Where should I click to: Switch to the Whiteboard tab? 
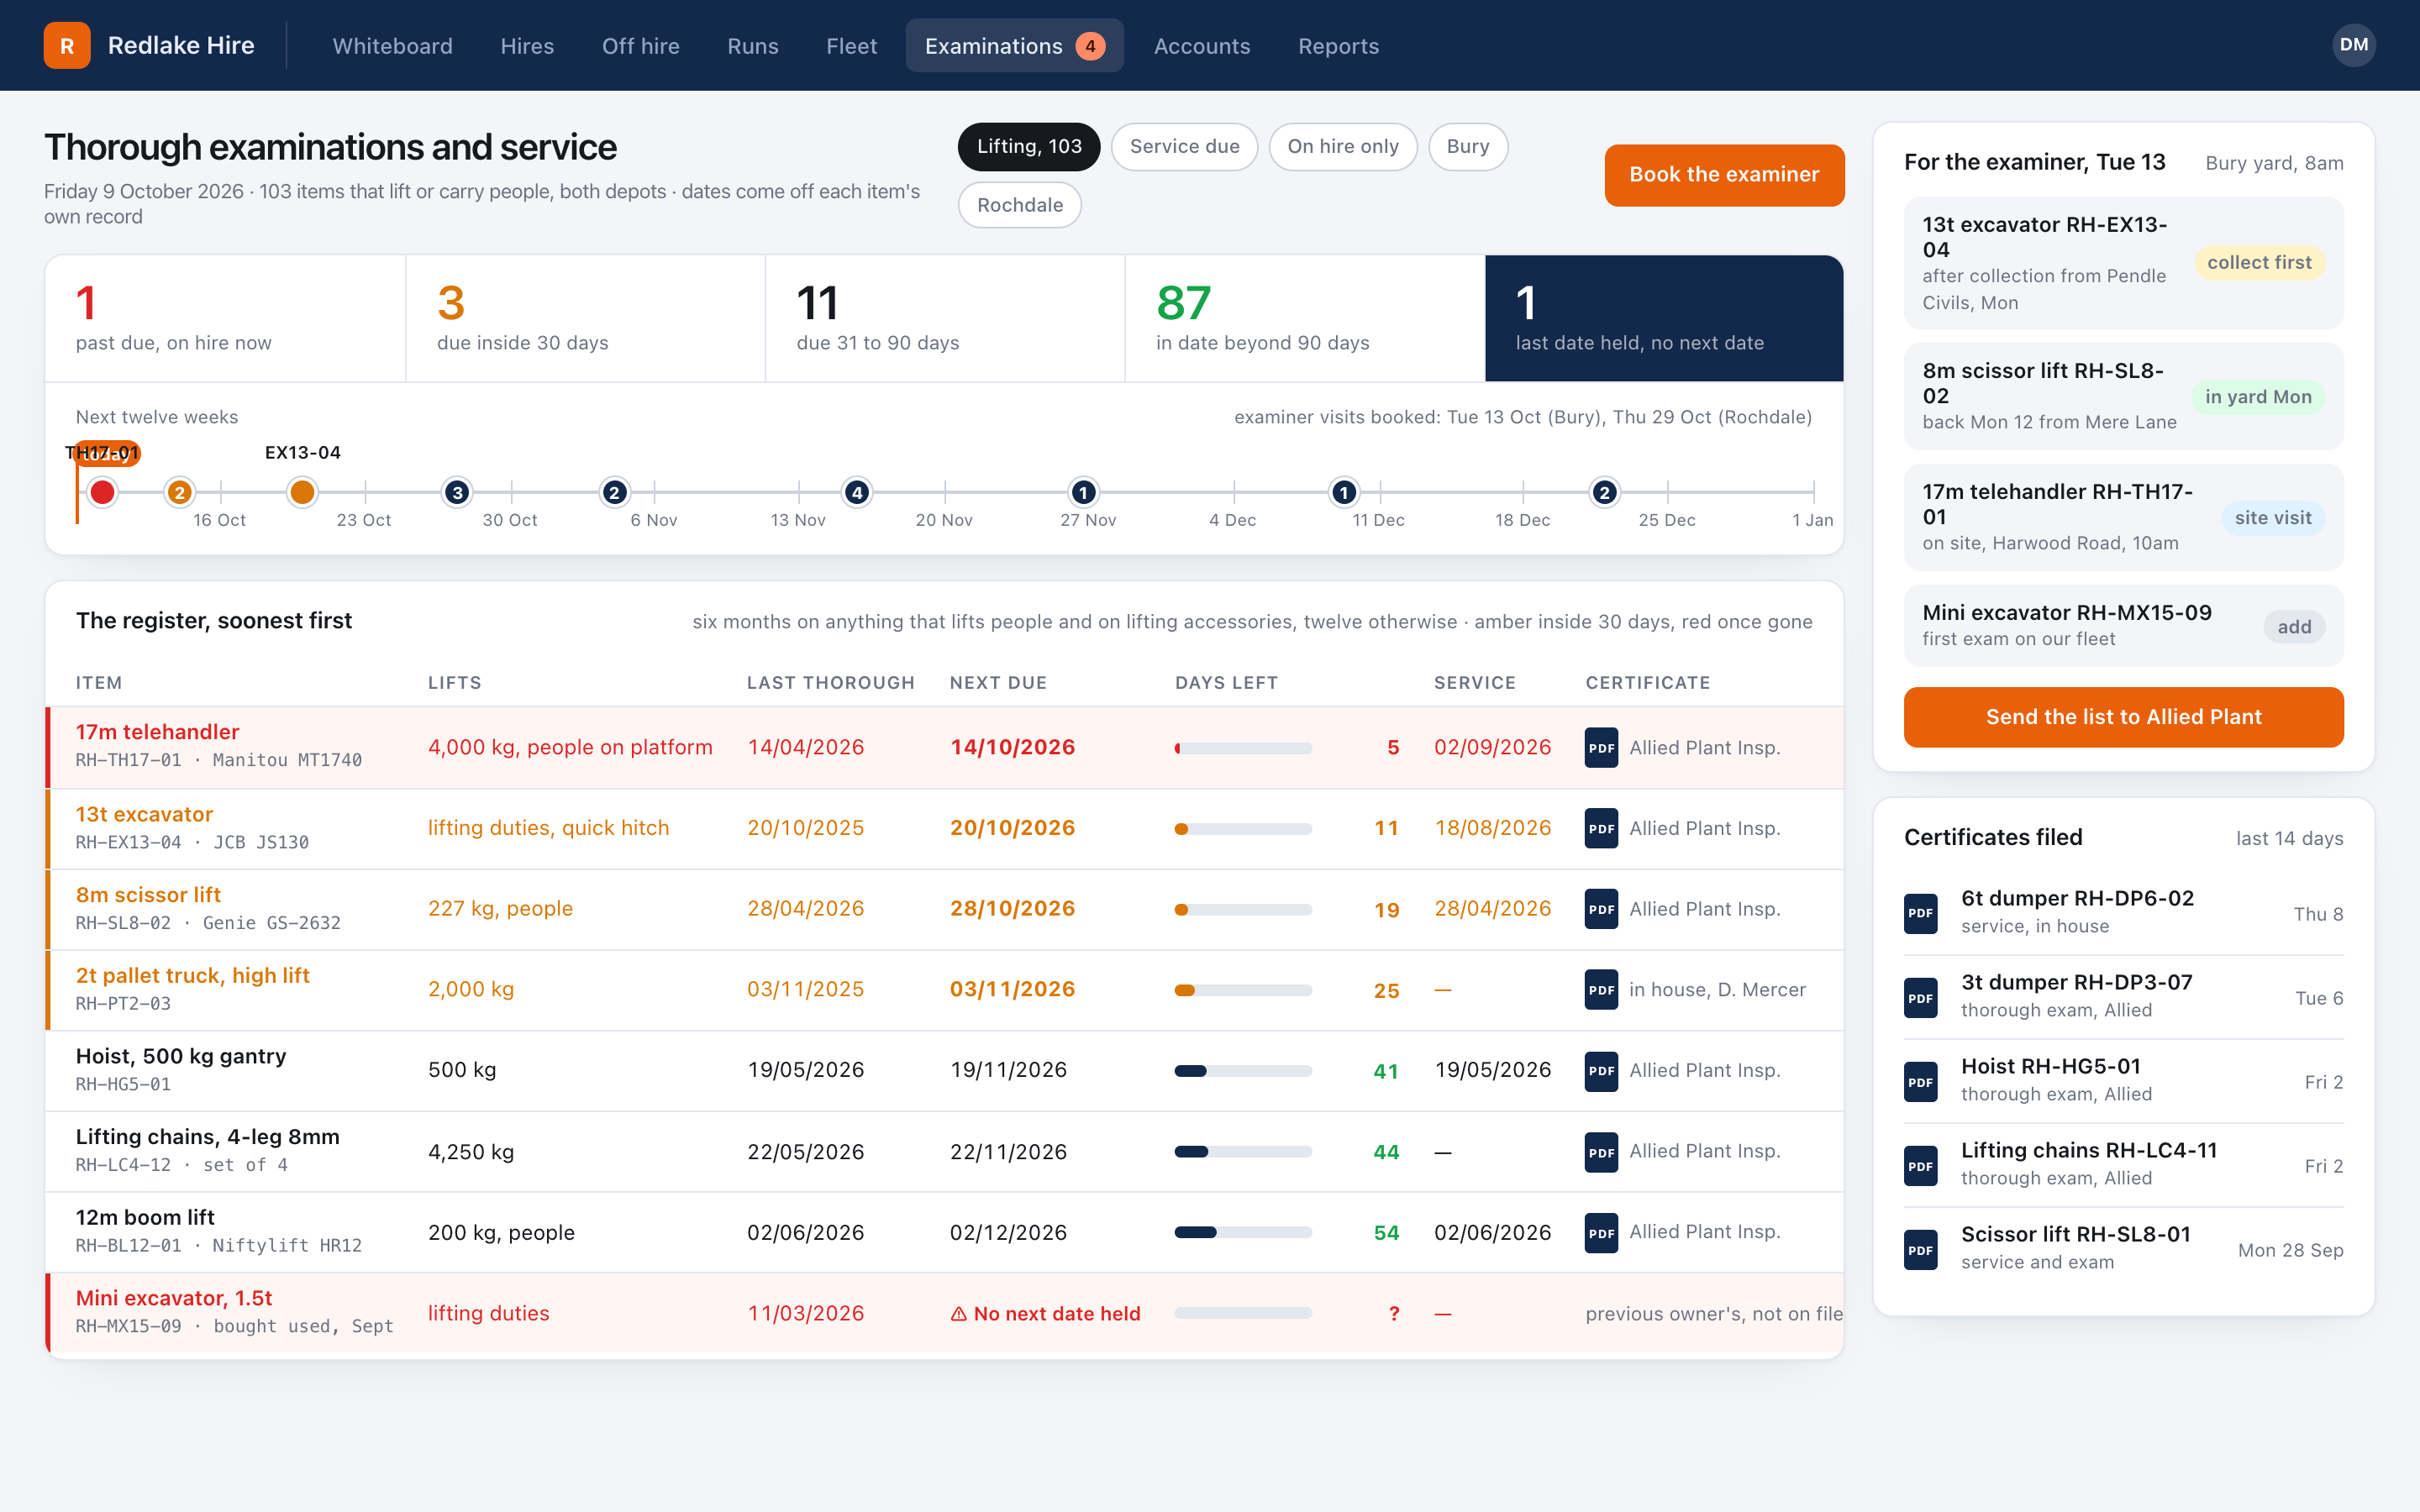coord(392,46)
